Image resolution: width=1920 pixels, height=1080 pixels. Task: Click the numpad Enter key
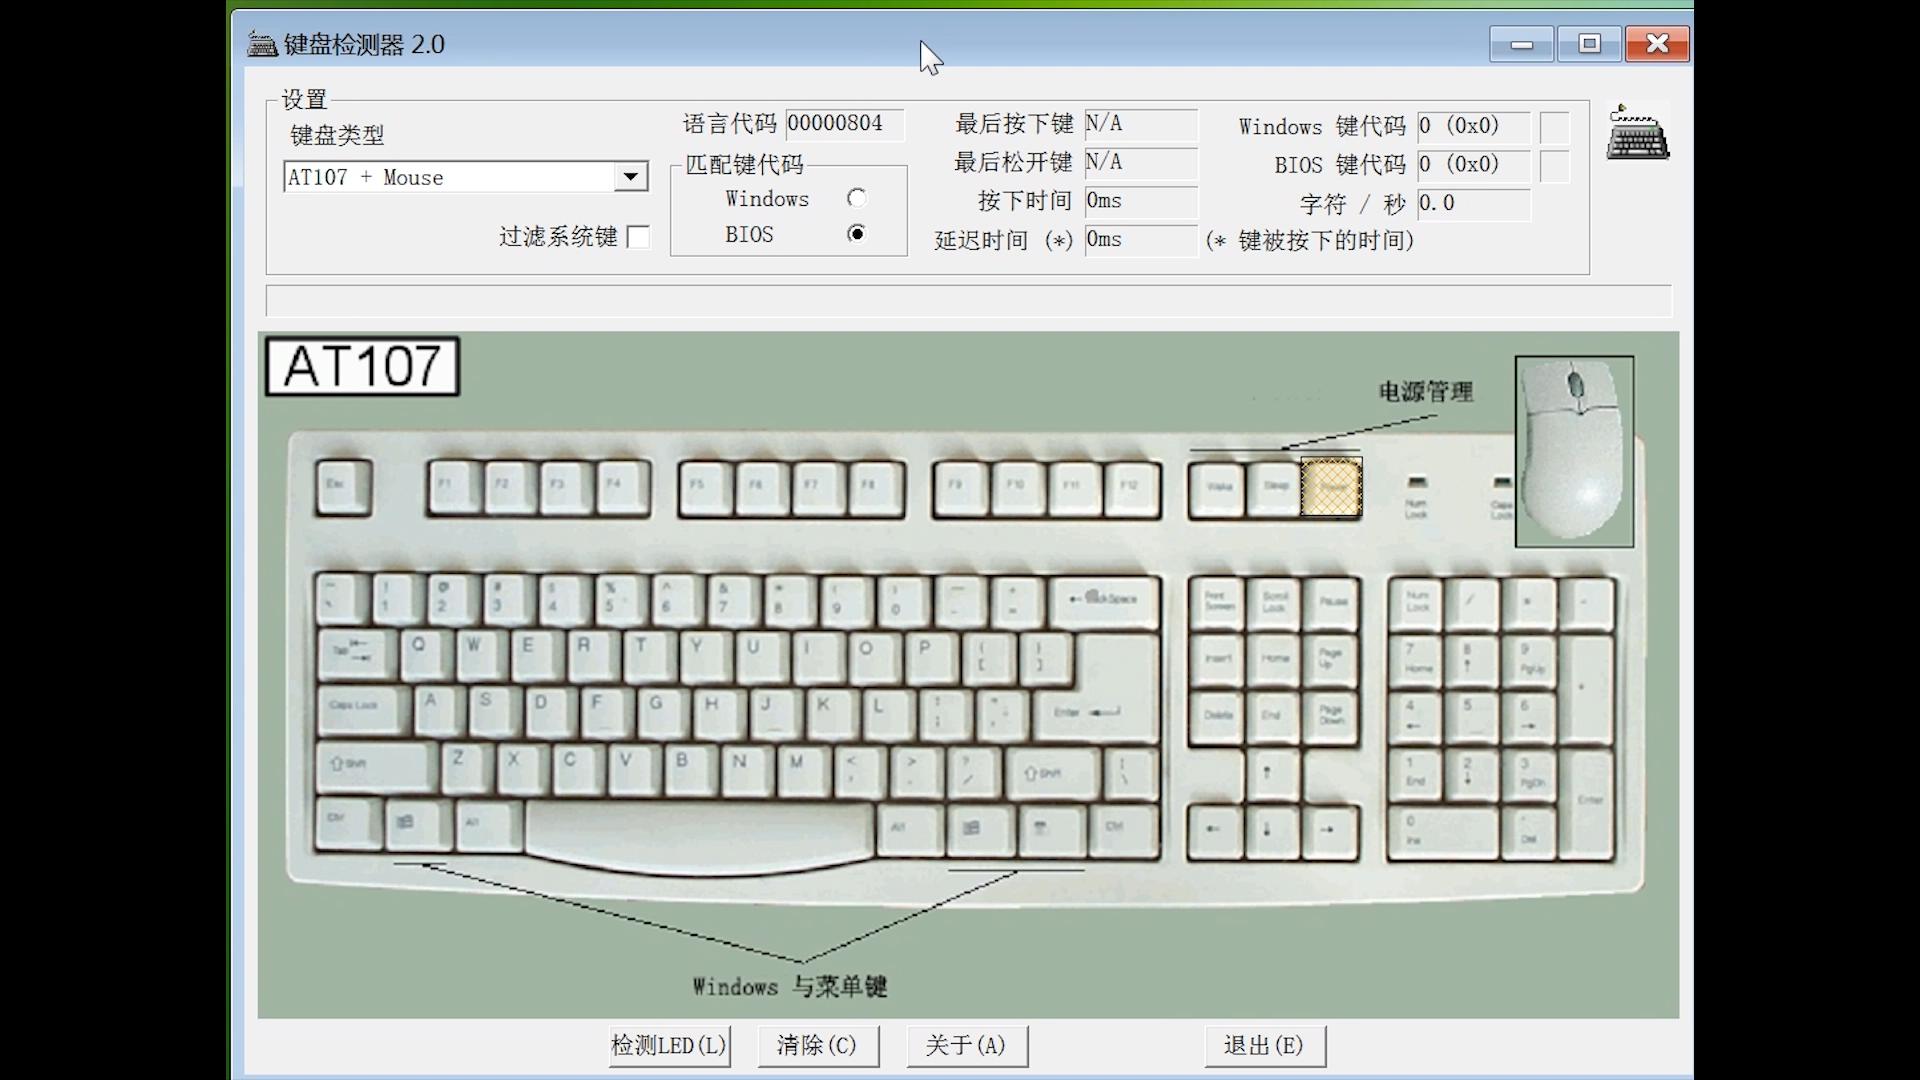(1586, 804)
